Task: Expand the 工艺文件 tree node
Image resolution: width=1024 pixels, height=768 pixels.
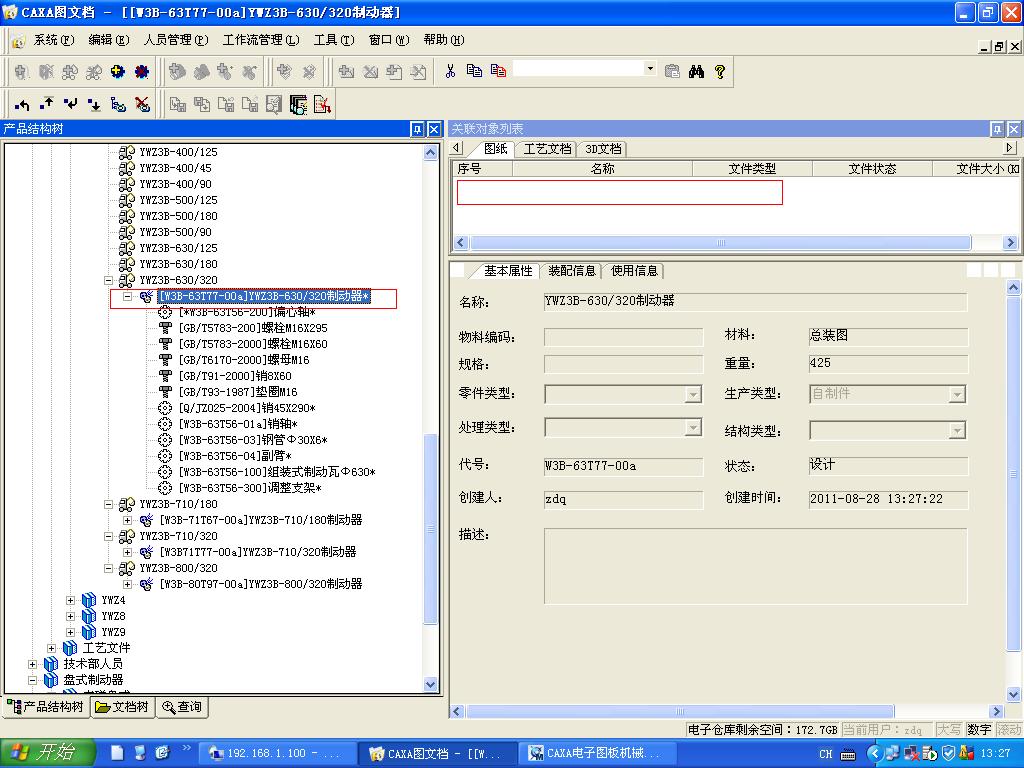Action: click(51, 648)
